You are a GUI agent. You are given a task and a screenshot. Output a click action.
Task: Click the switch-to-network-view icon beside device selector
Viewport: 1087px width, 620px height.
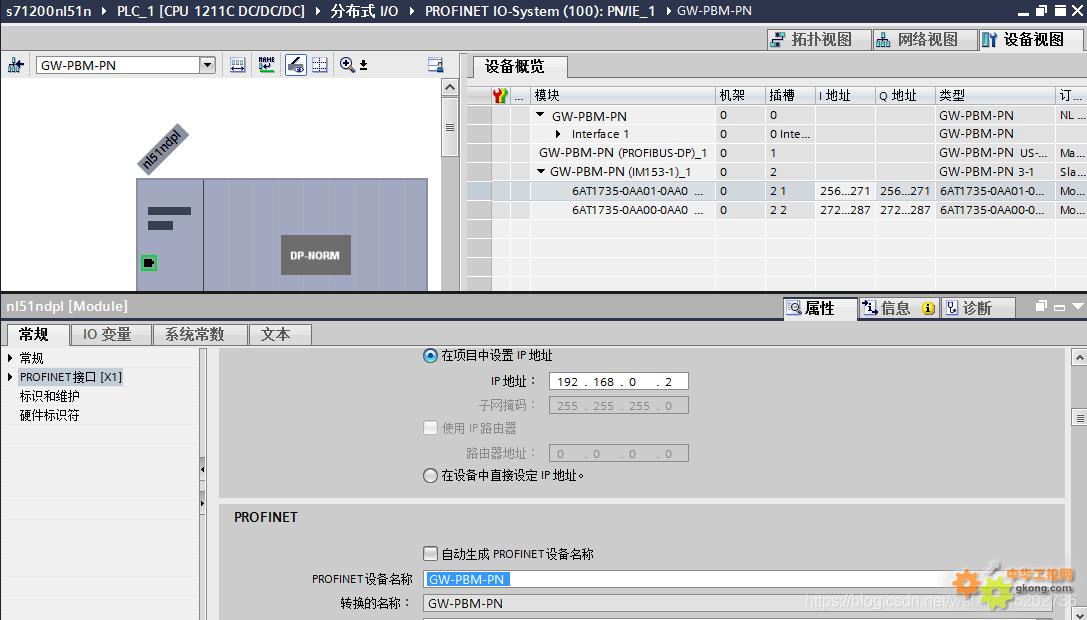pyautogui.click(x=15, y=65)
